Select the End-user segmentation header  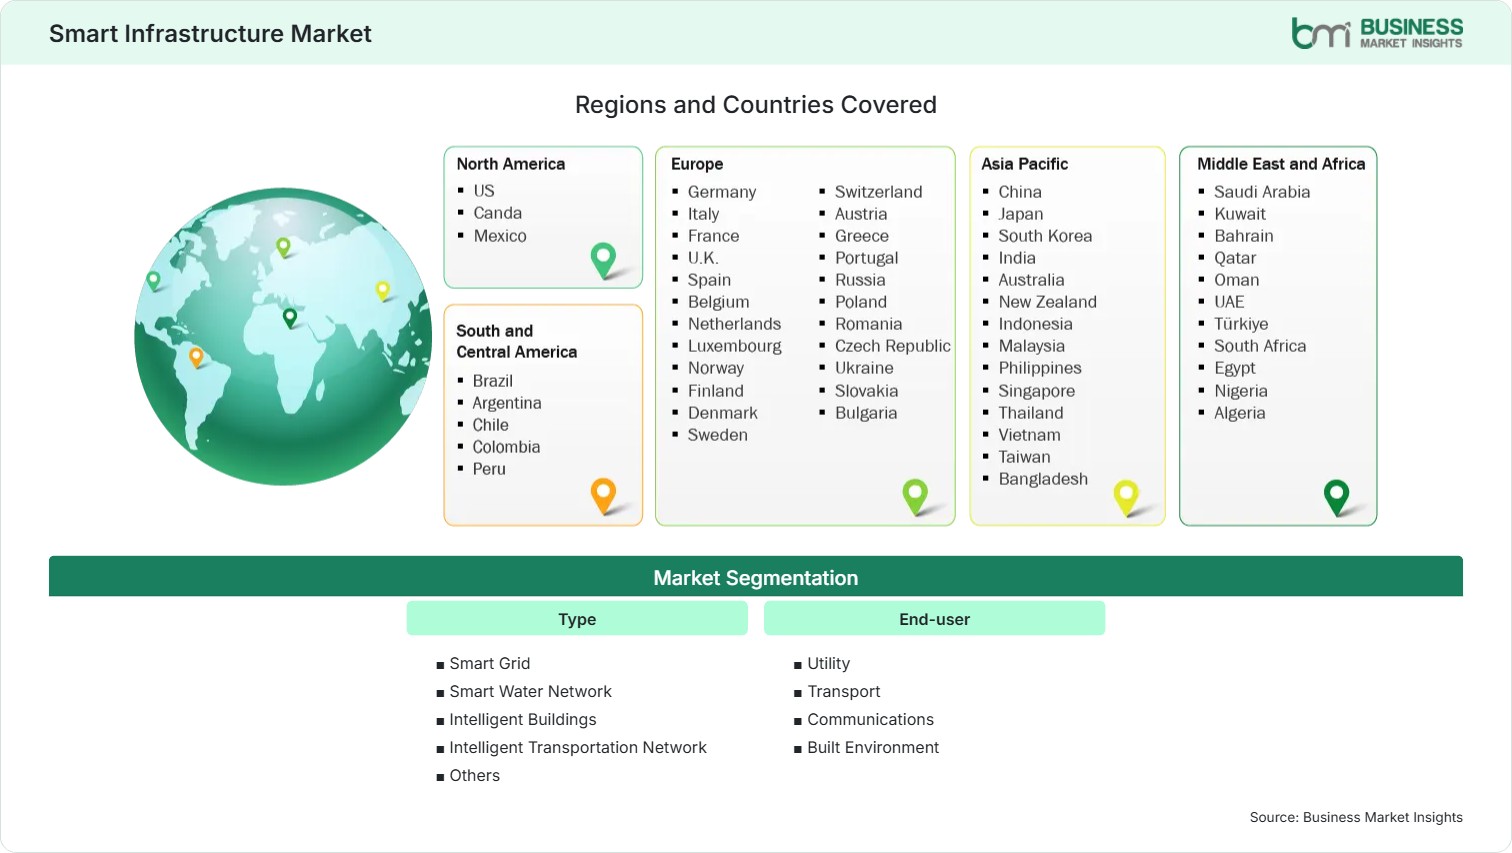click(x=934, y=619)
